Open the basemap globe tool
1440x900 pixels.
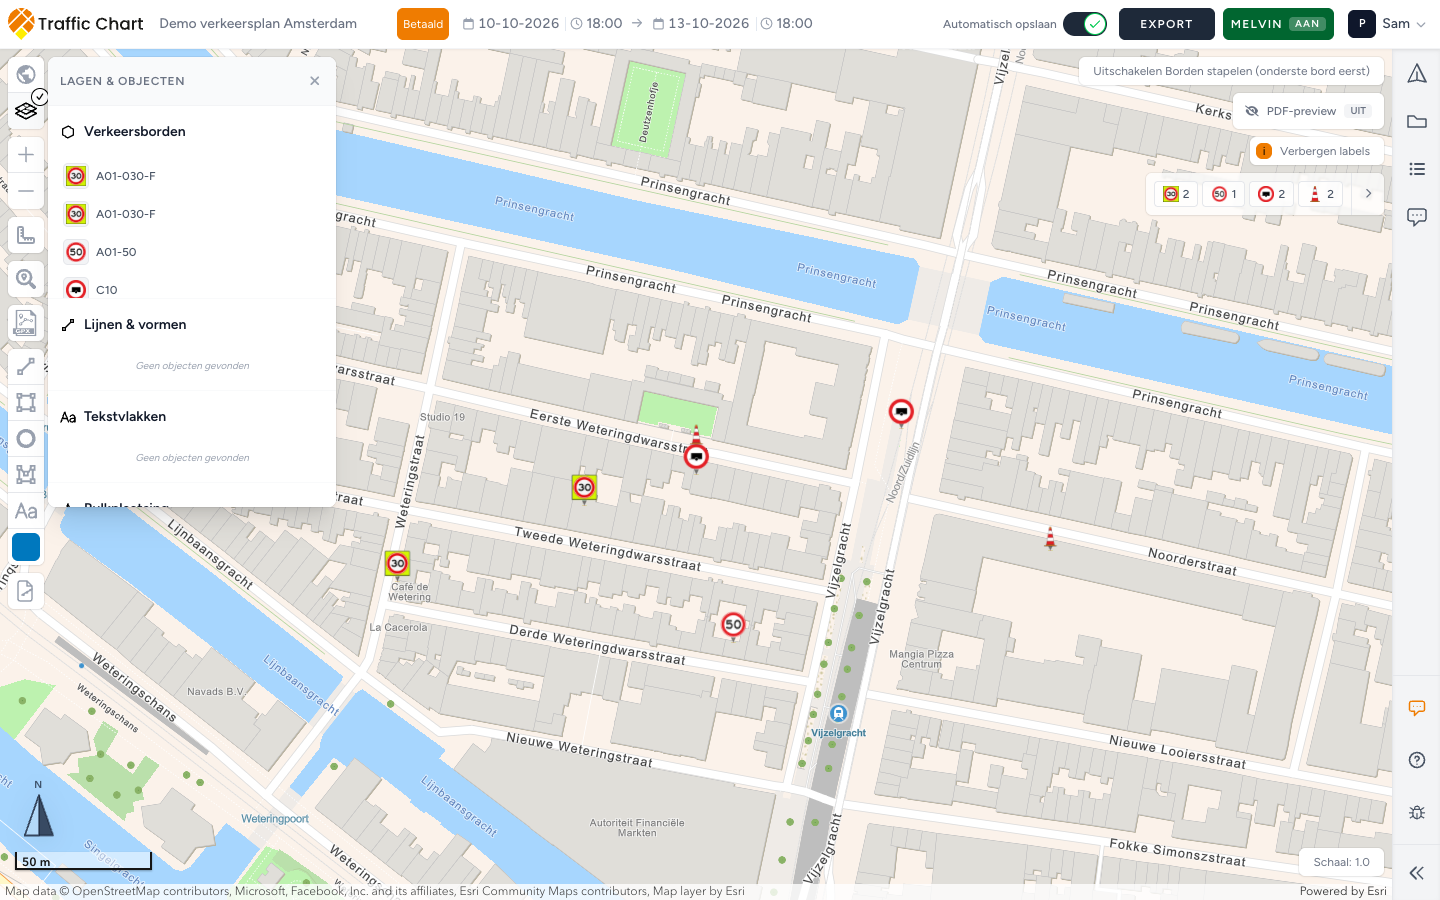[x=26, y=74]
